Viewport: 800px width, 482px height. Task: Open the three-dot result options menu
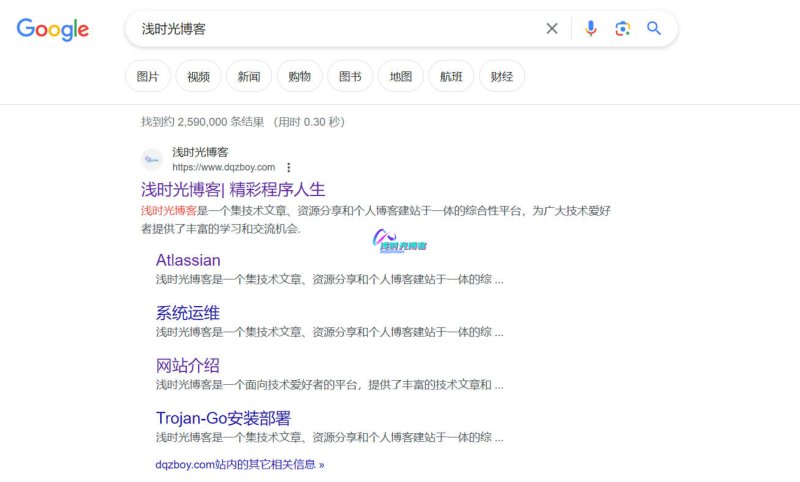tap(289, 167)
